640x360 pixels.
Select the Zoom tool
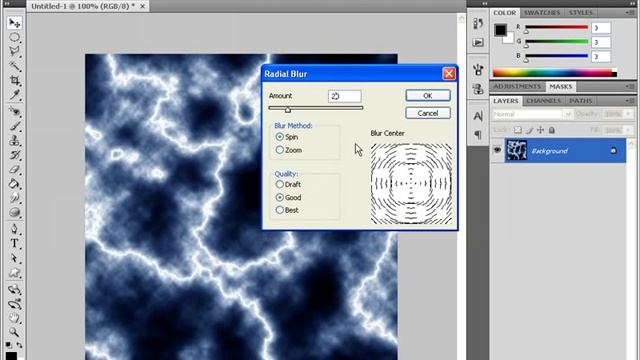(x=14, y=332)
